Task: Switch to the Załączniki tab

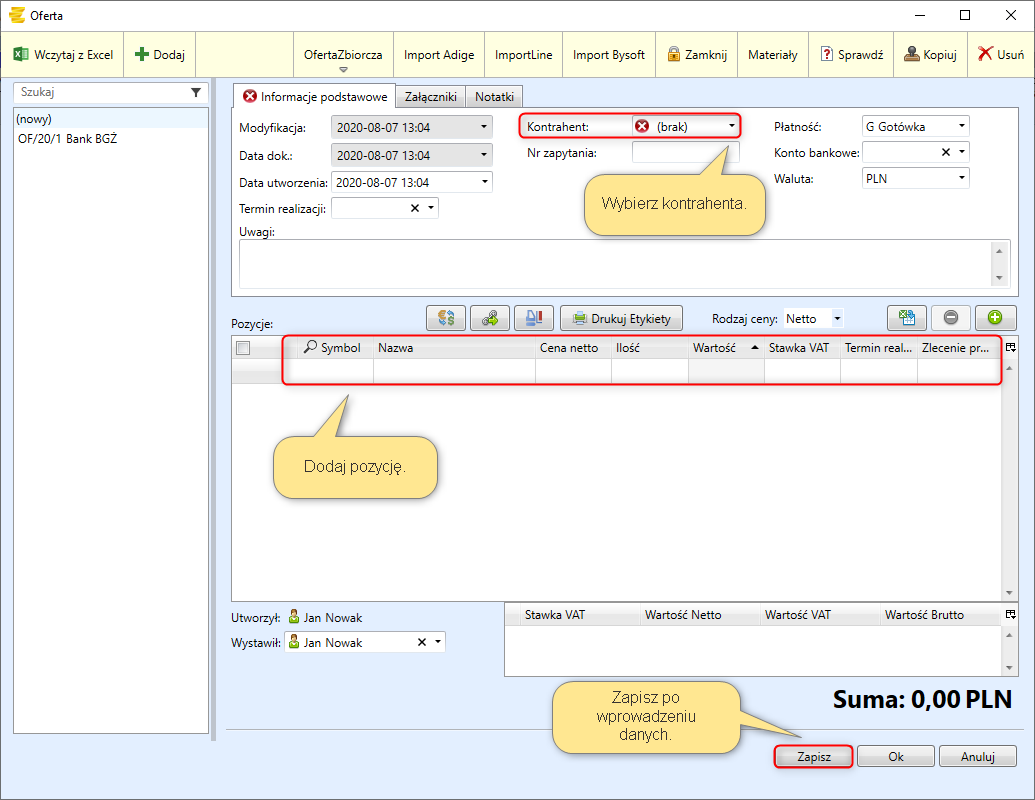Action: coord(430,97)
